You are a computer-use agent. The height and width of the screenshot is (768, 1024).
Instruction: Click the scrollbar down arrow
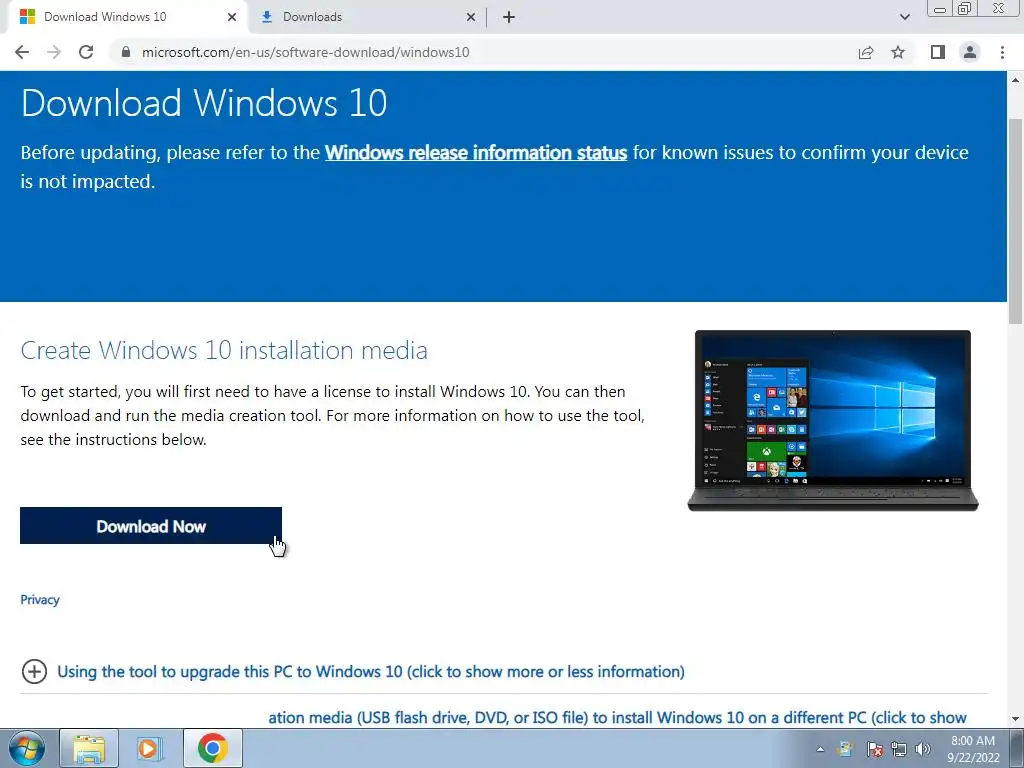[x=1015, y=719]
